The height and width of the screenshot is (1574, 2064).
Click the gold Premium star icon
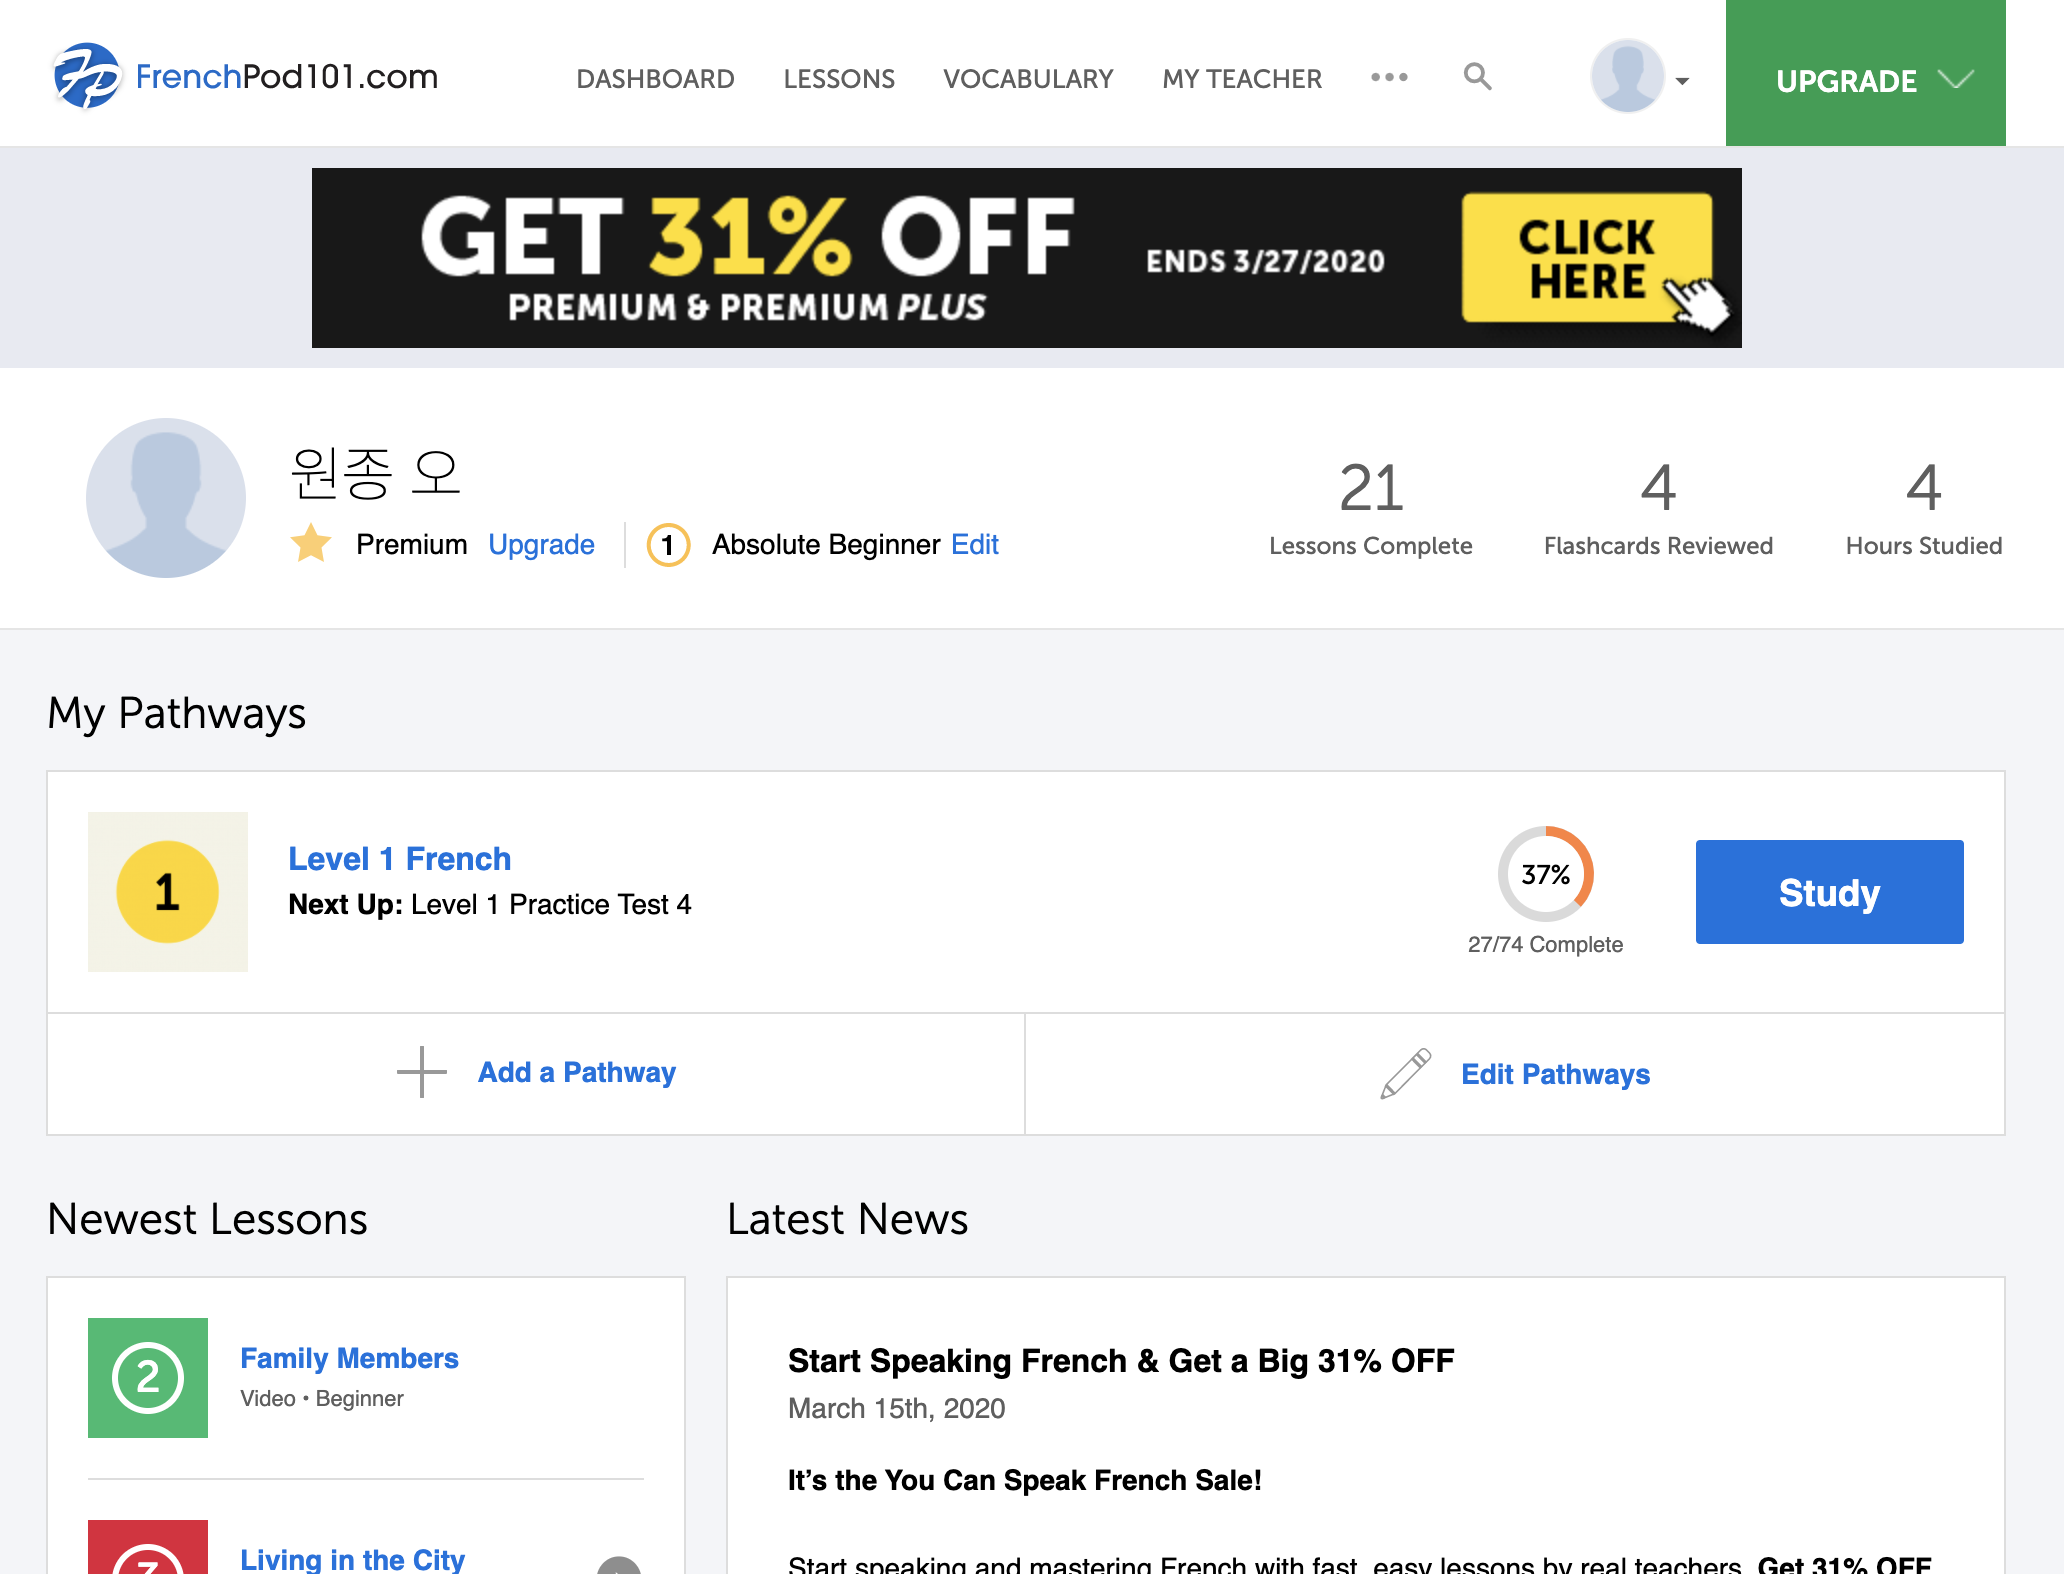click(311, 544)
